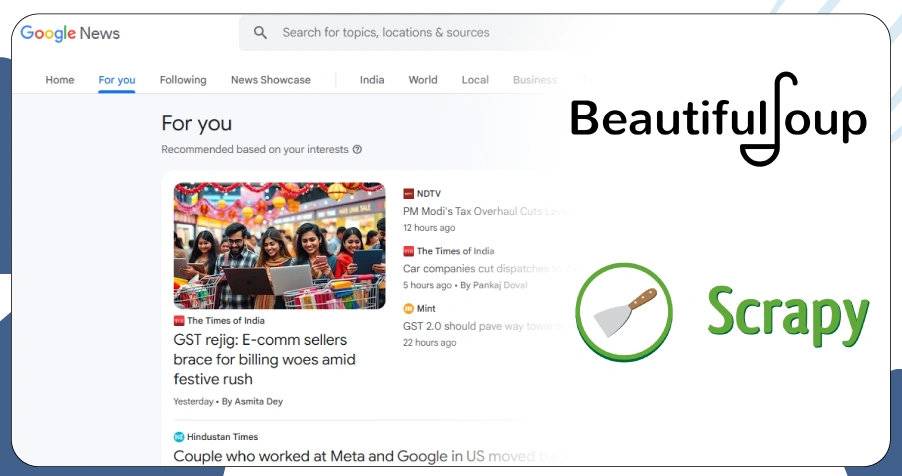The height and width of the screenshot is (476, 902).
Task: Click the NDTV source icon
Action: (408, 194)
